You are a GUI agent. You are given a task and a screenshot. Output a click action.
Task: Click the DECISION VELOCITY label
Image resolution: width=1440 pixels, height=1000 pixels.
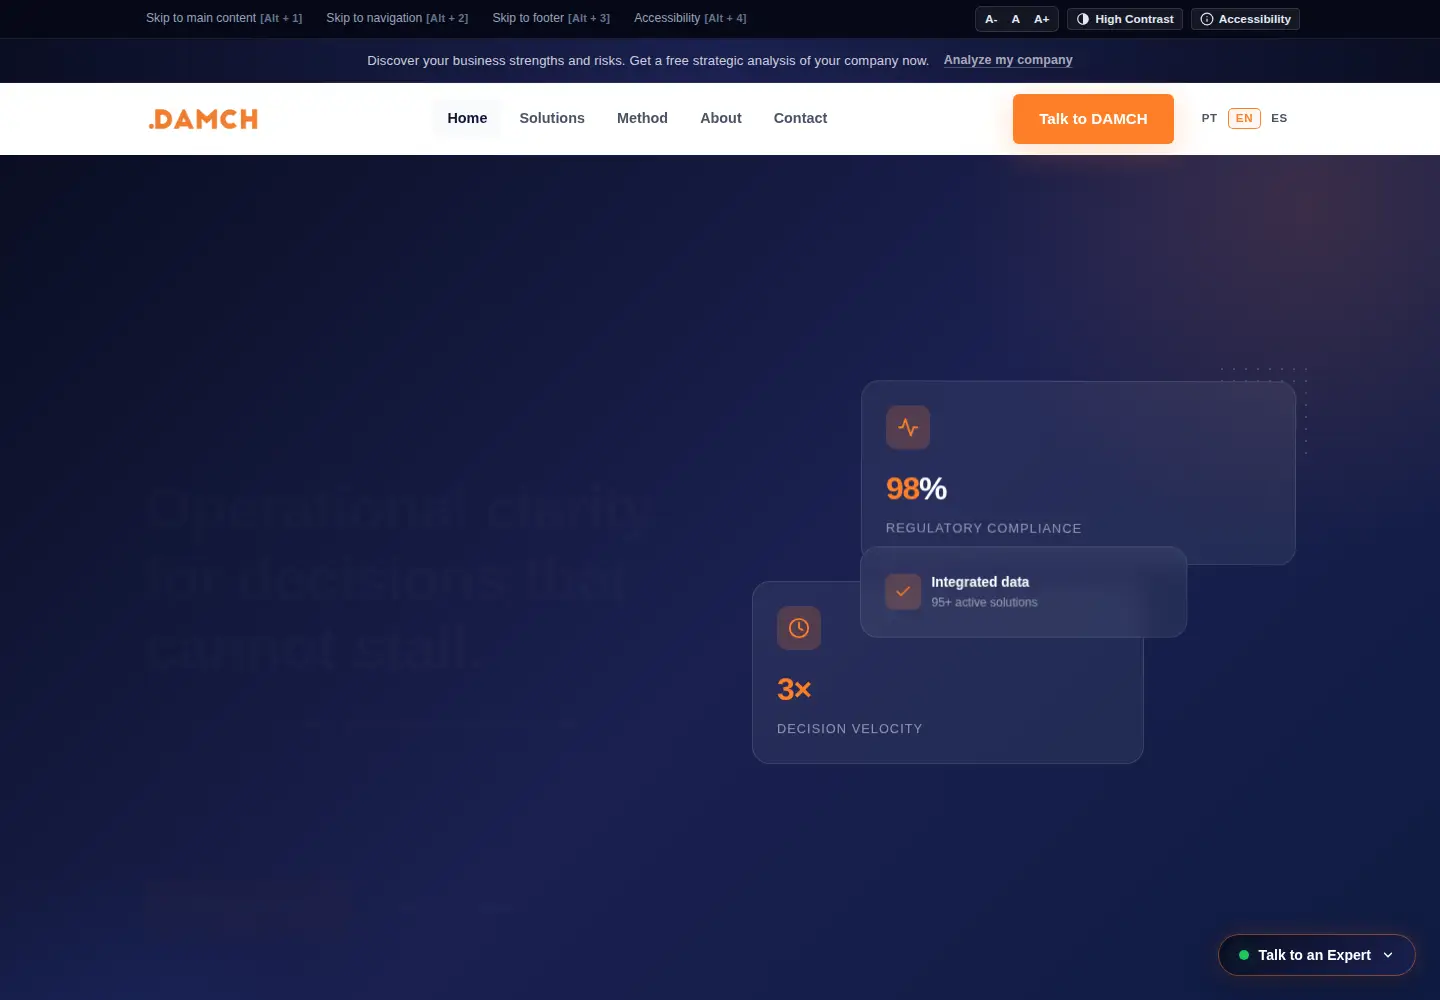(x=849, y=729)
